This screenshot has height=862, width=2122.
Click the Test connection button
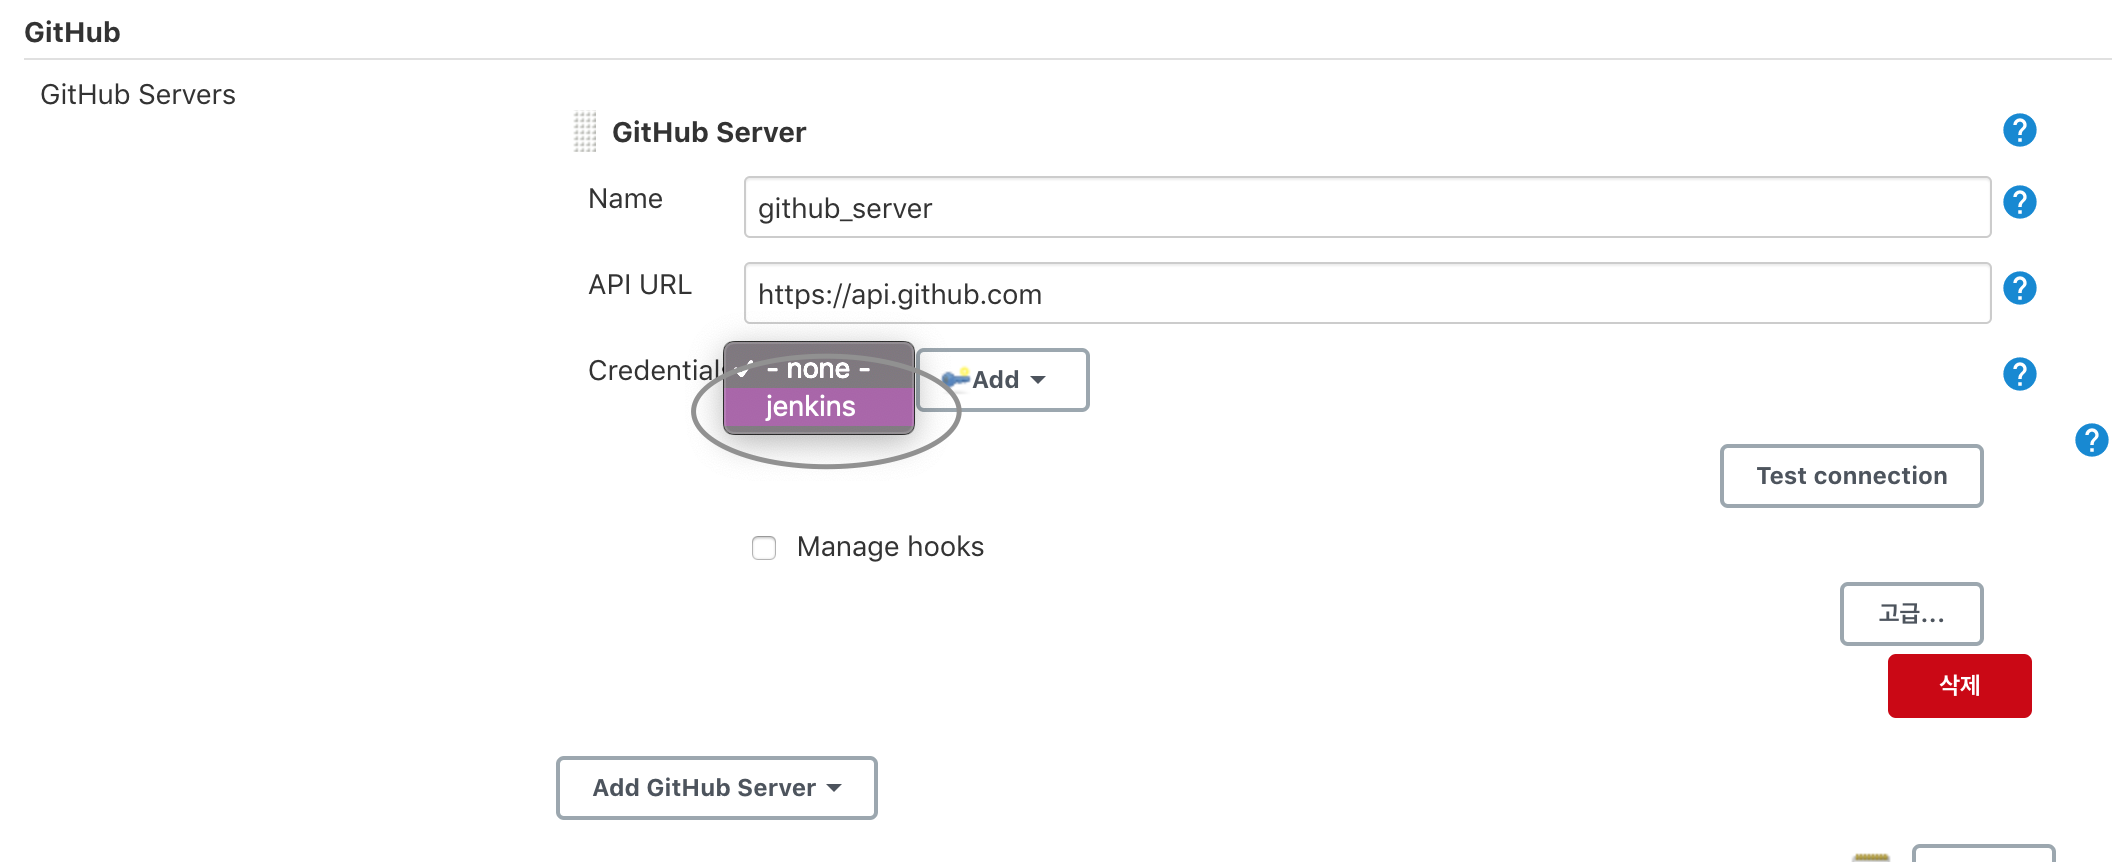pyautogui.click(x=1851, y=476)
